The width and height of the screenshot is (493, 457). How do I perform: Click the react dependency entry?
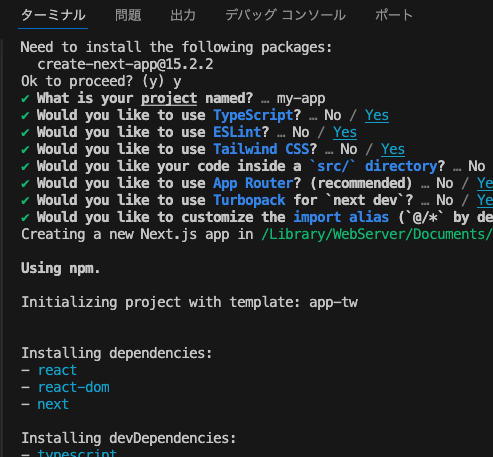point(57,370)
